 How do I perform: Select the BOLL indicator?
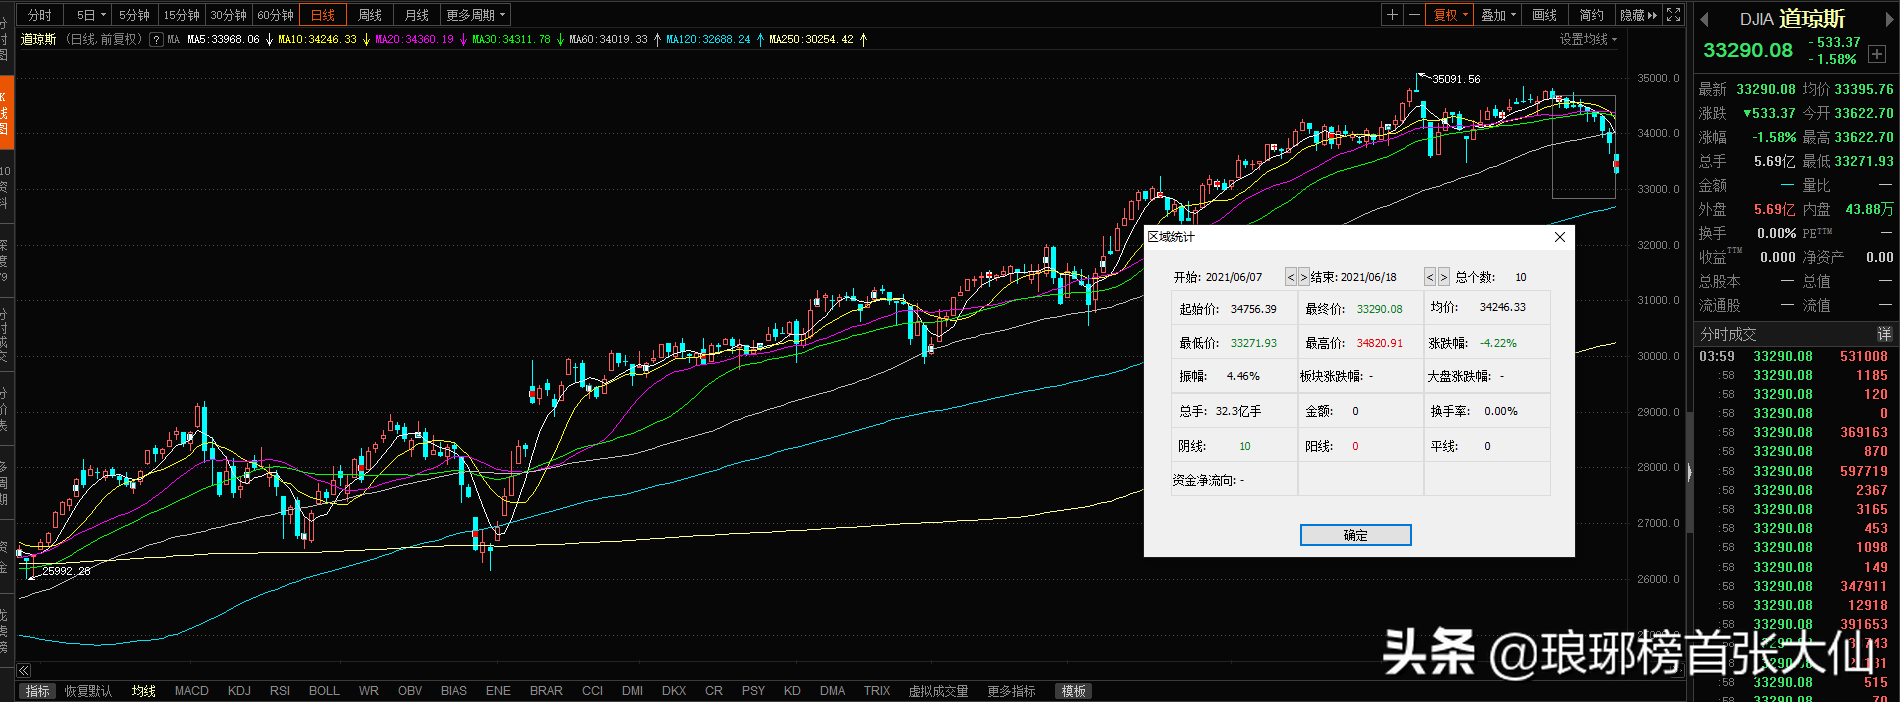324,691
